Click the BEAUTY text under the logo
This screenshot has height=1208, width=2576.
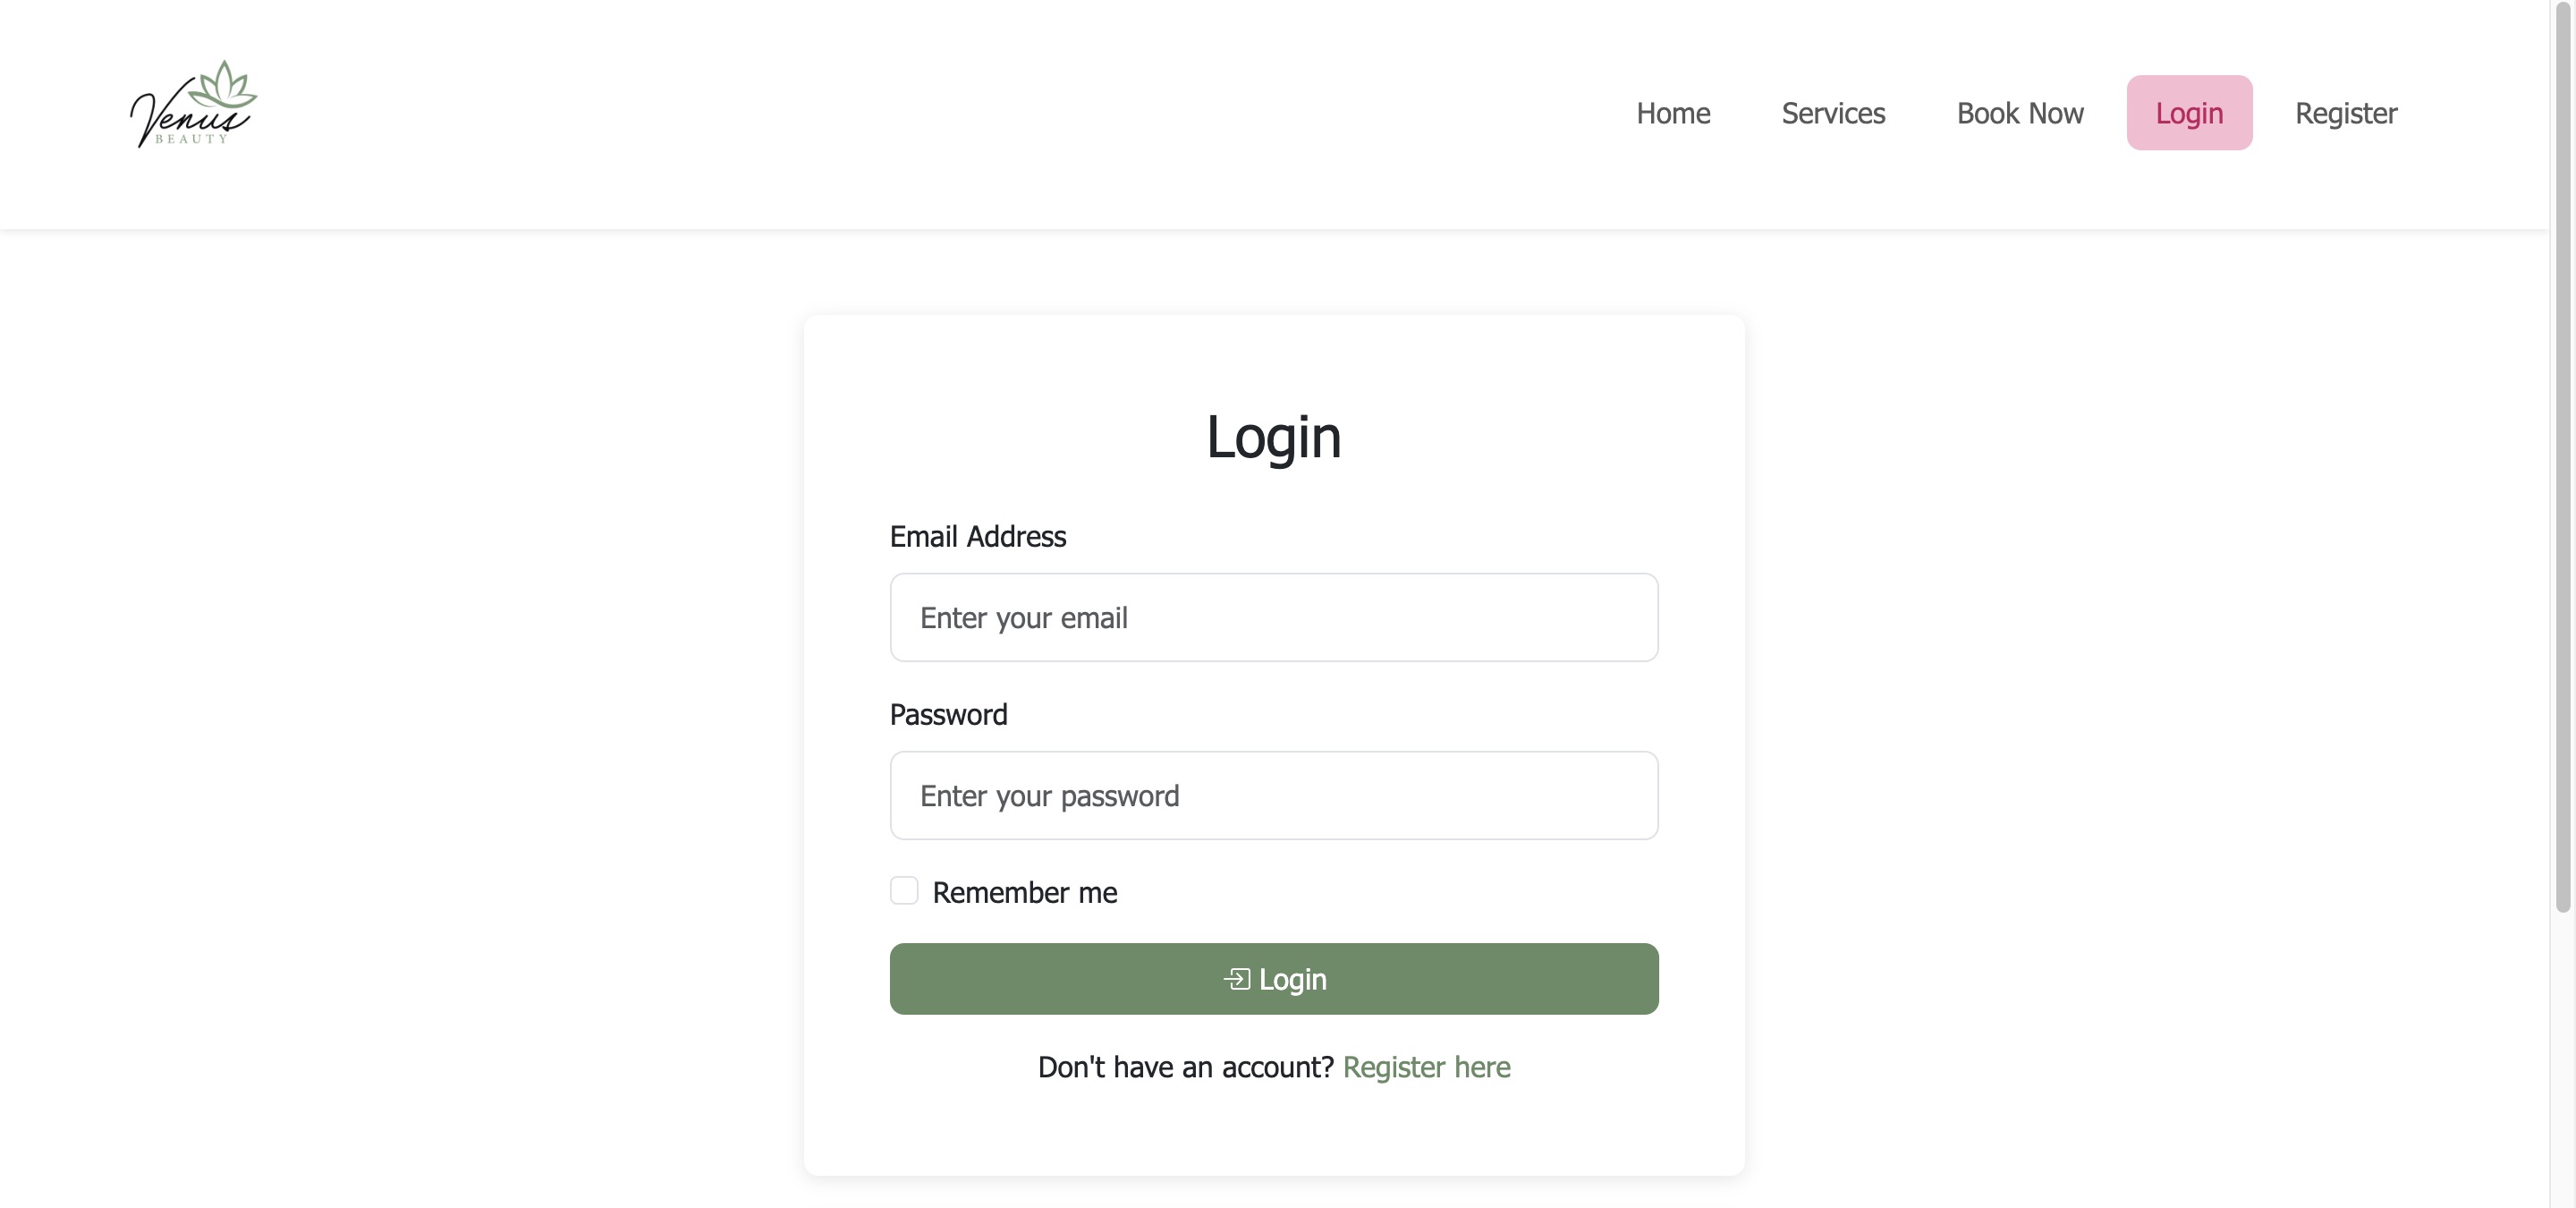tap(191, 139)
